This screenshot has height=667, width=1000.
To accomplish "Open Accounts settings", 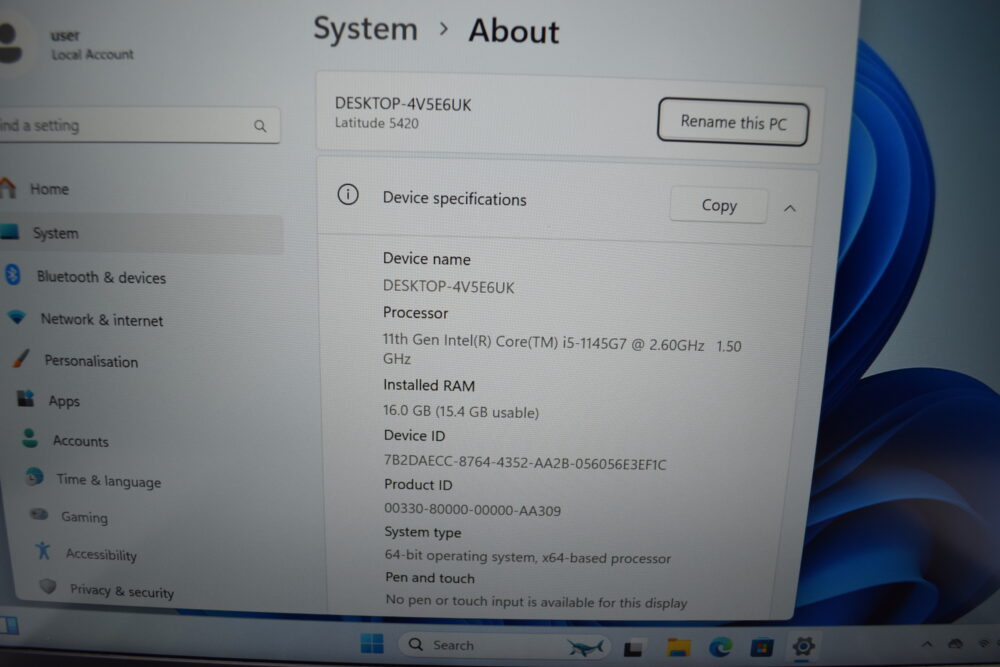I will click(80, 441).
